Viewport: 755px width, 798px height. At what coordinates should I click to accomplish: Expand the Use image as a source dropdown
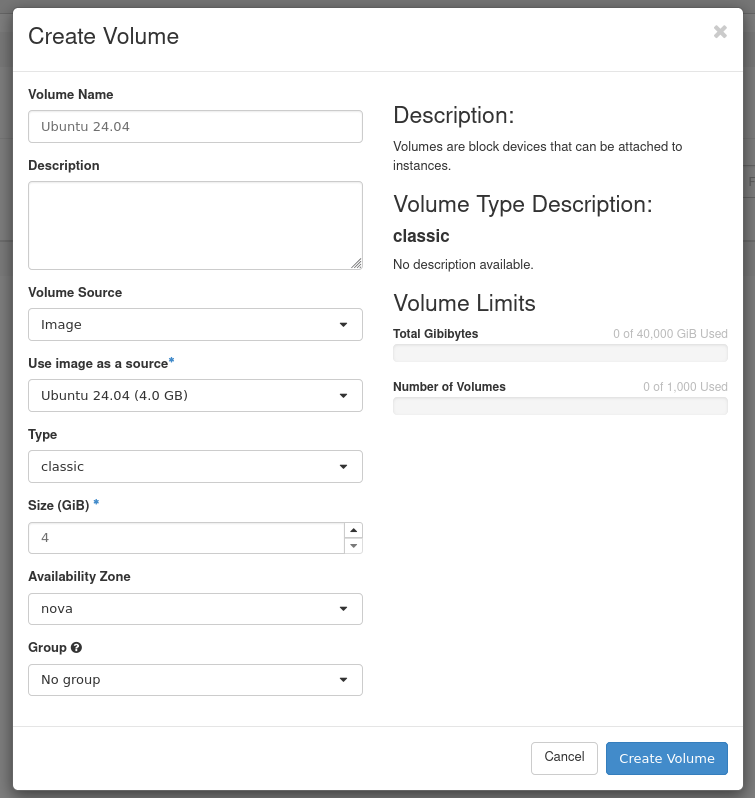195,396
